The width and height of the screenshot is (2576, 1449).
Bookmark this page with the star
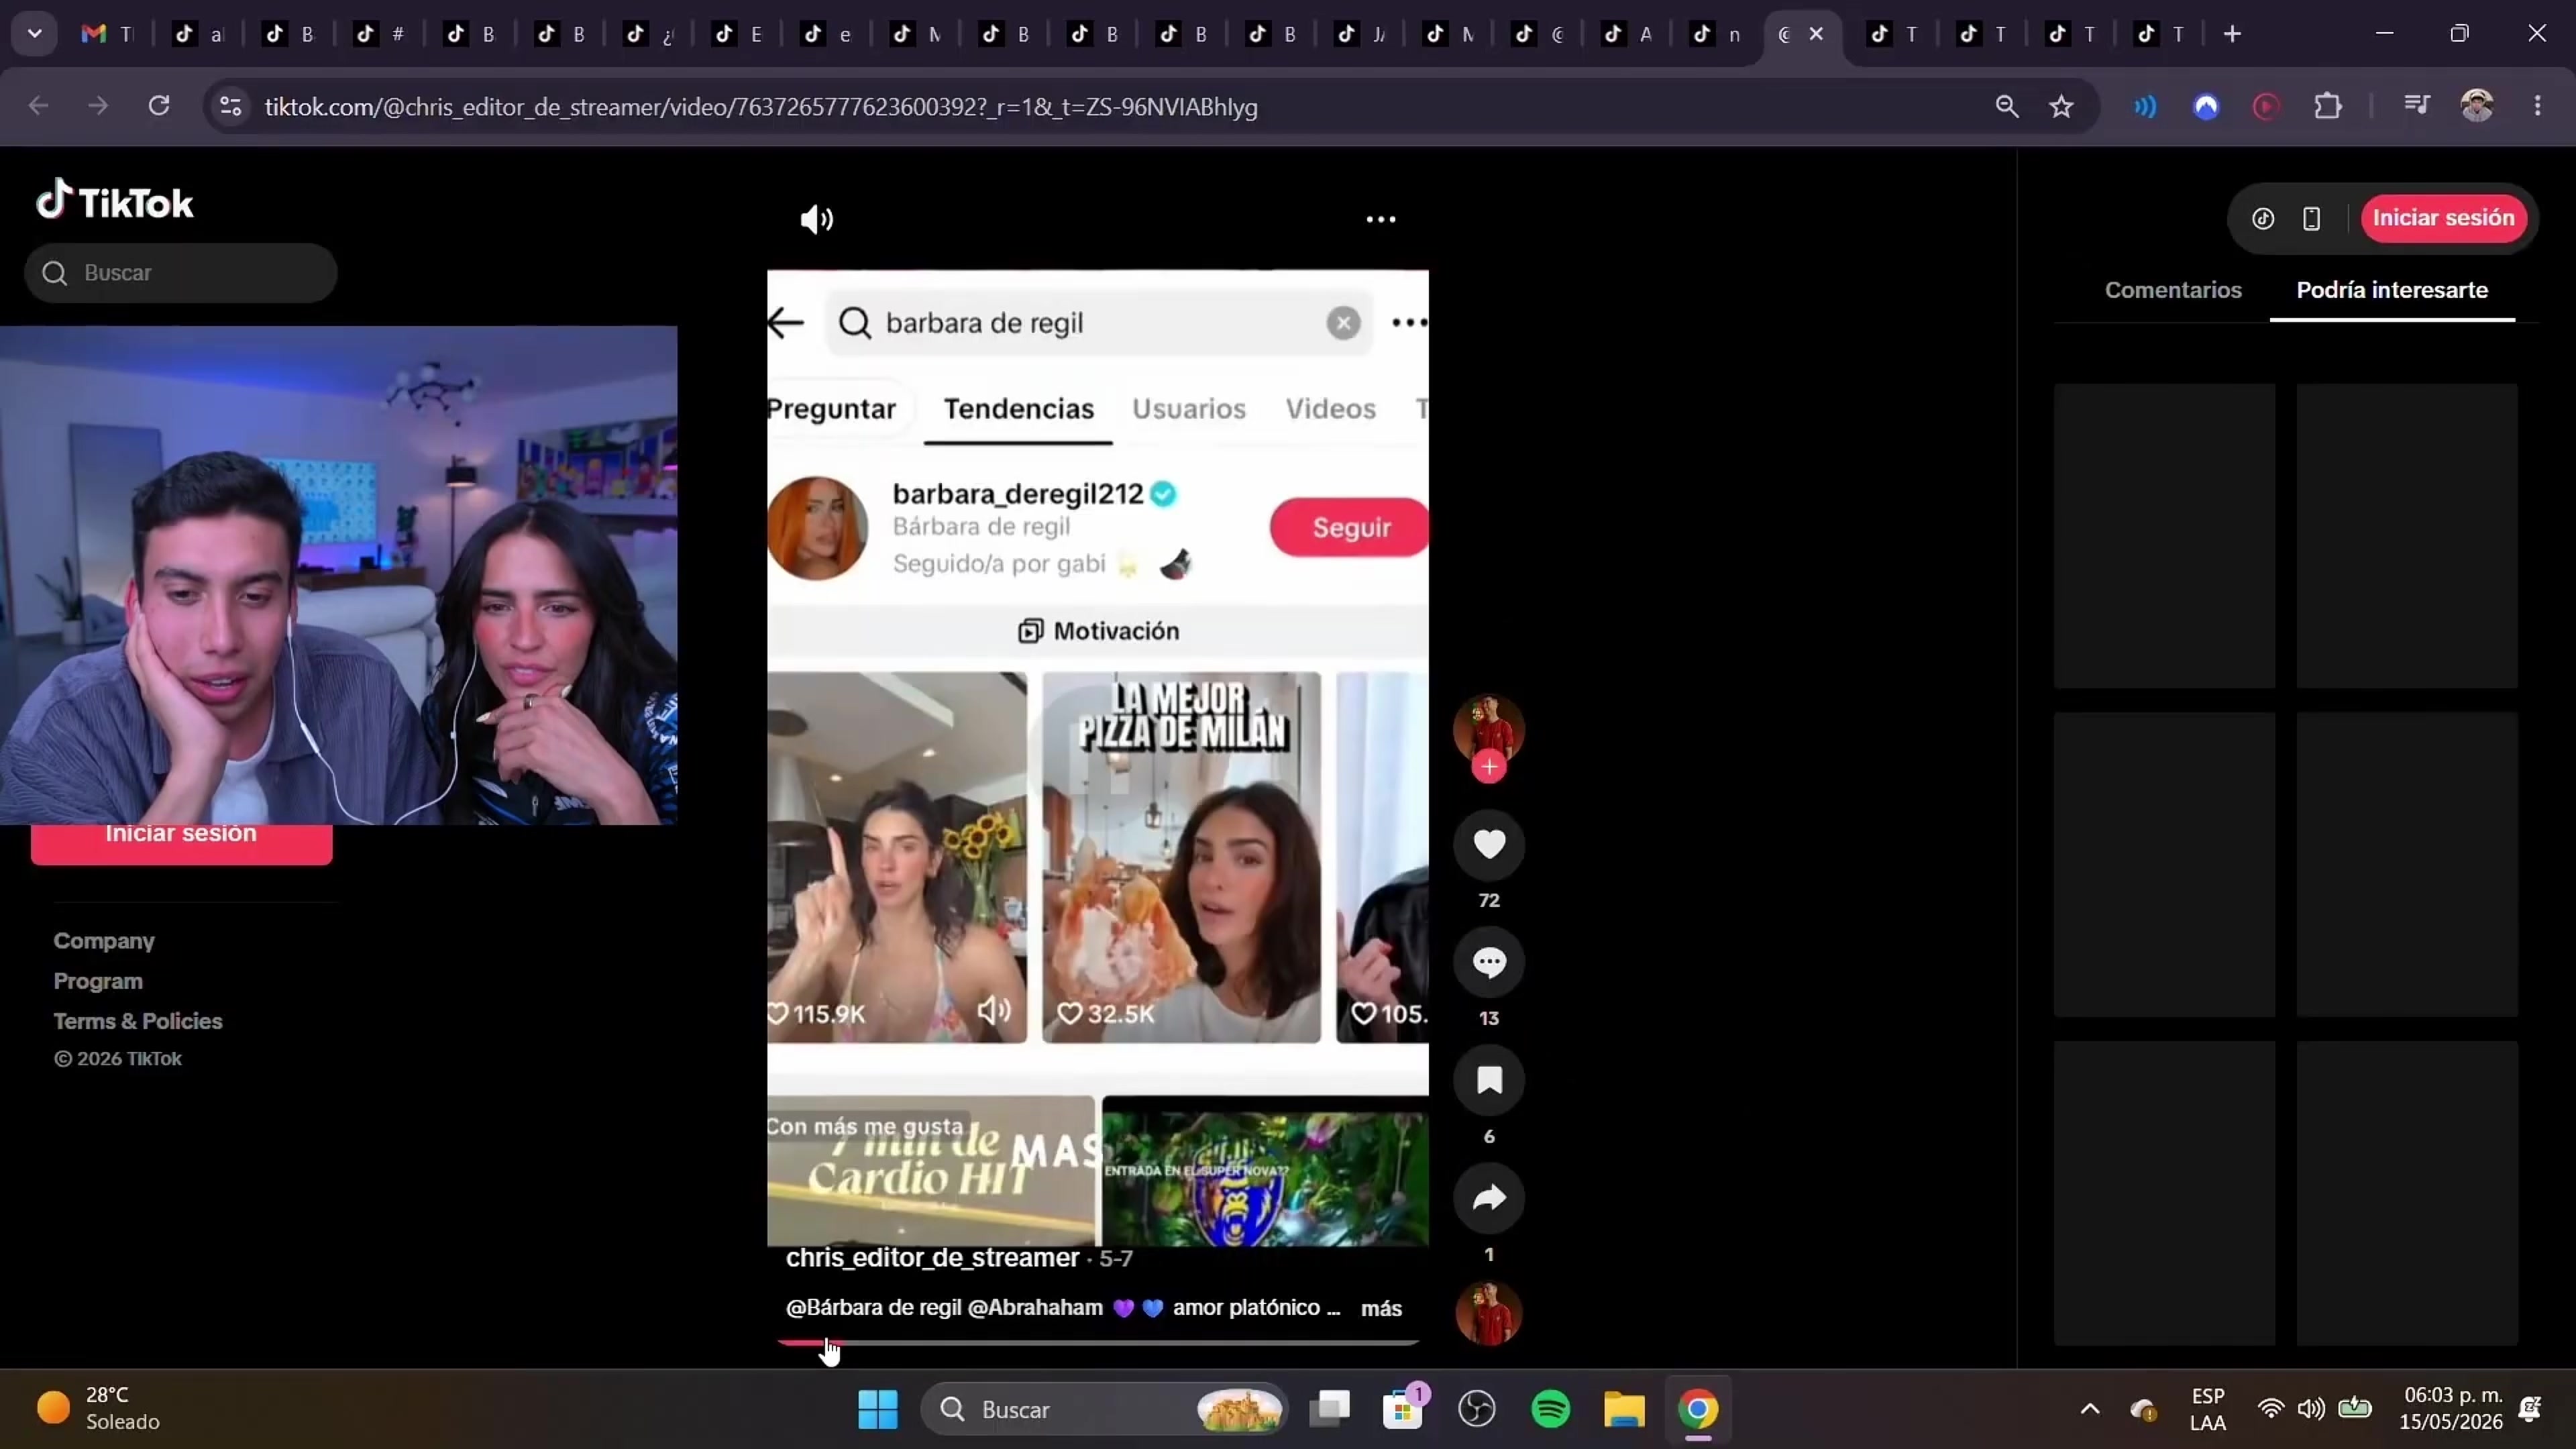(x=2061, y=106)
